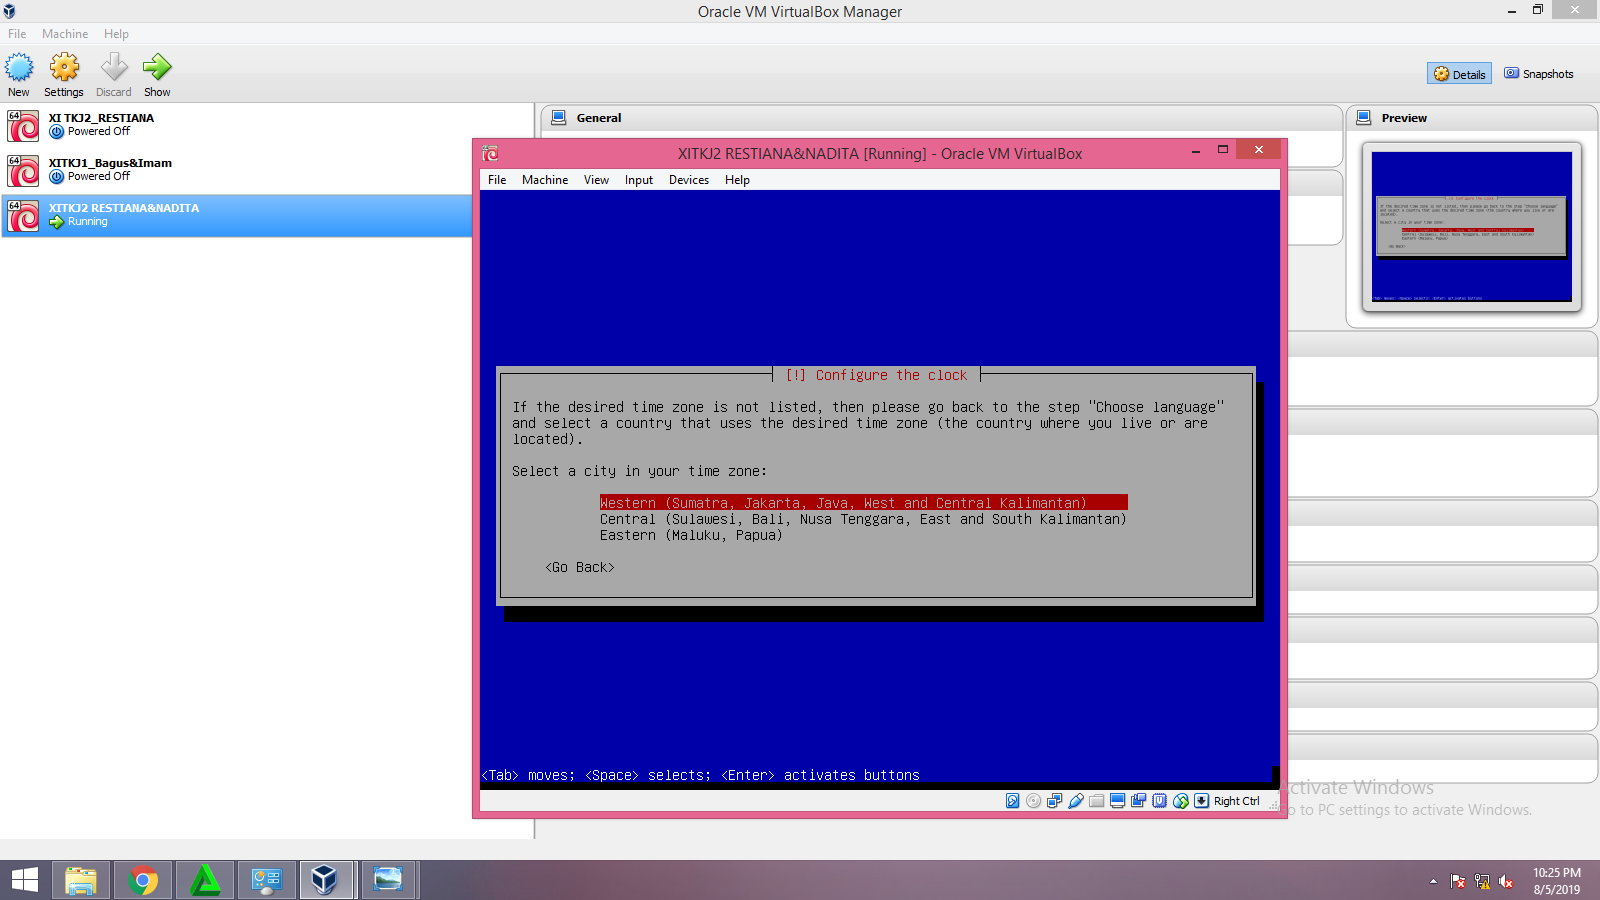1600x900 pixels.
Task: Open the Manager window Machine menu
Action: (65, 34)
